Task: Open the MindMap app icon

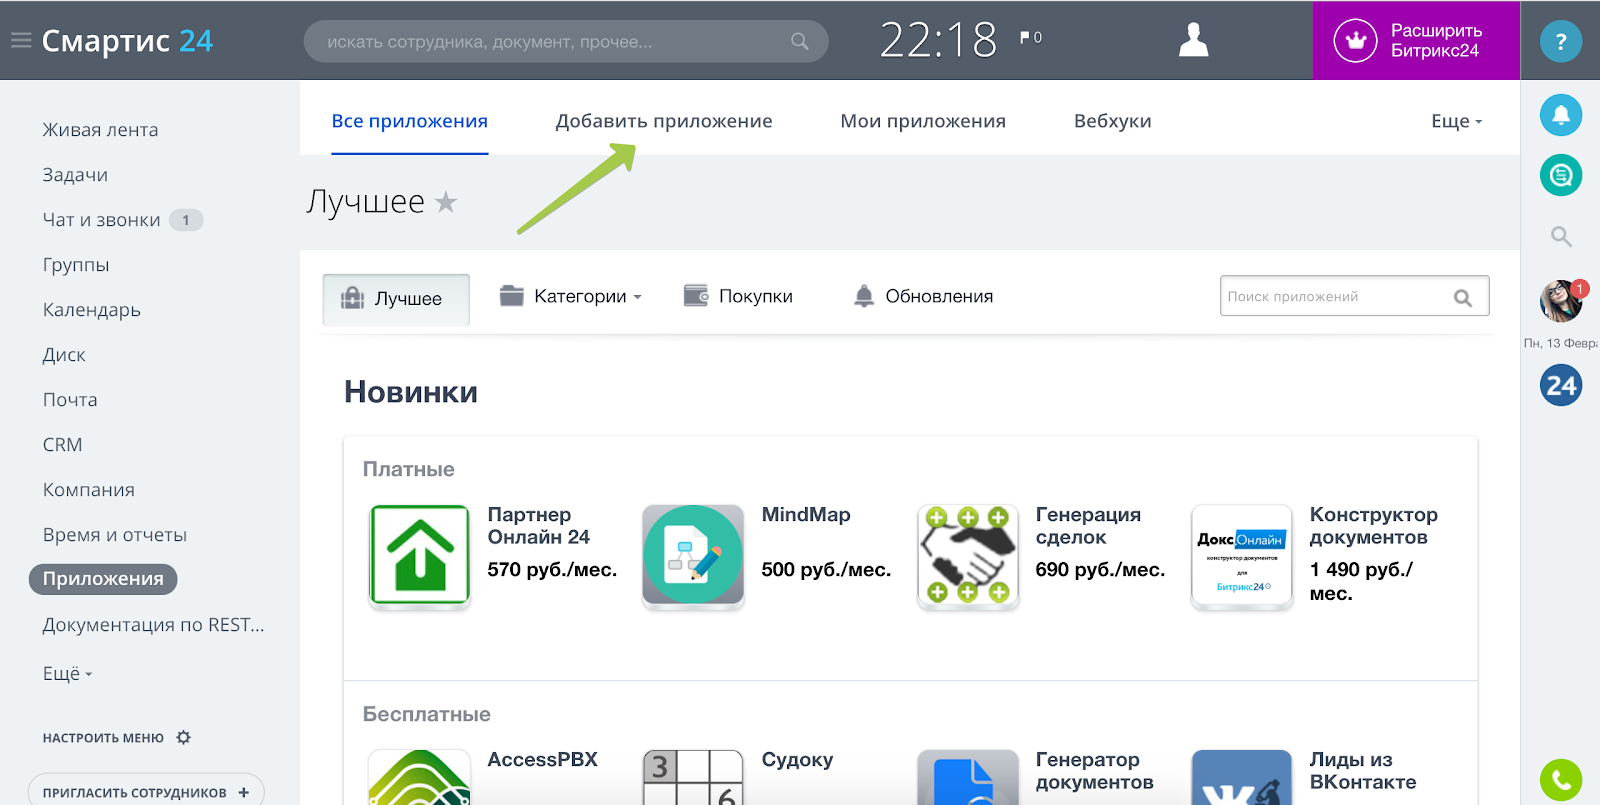Action: (x=693, y=556)
